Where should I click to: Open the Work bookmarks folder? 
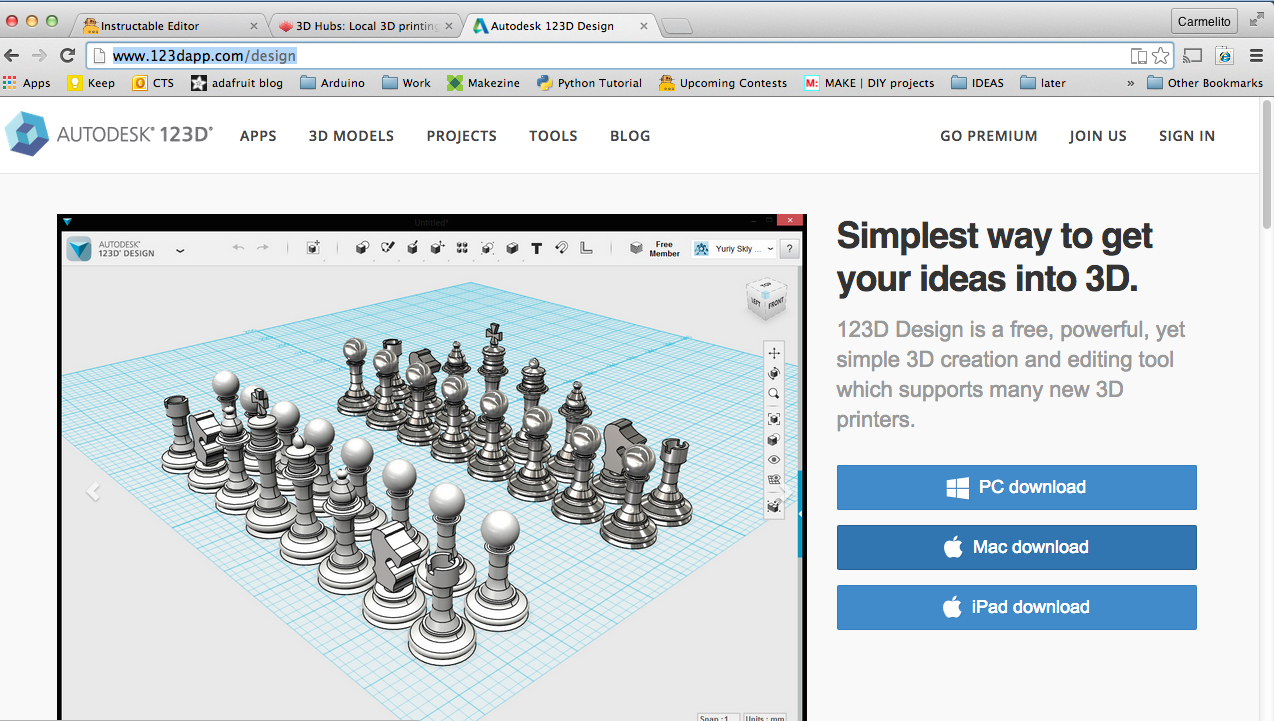click(x=406, y=83)
